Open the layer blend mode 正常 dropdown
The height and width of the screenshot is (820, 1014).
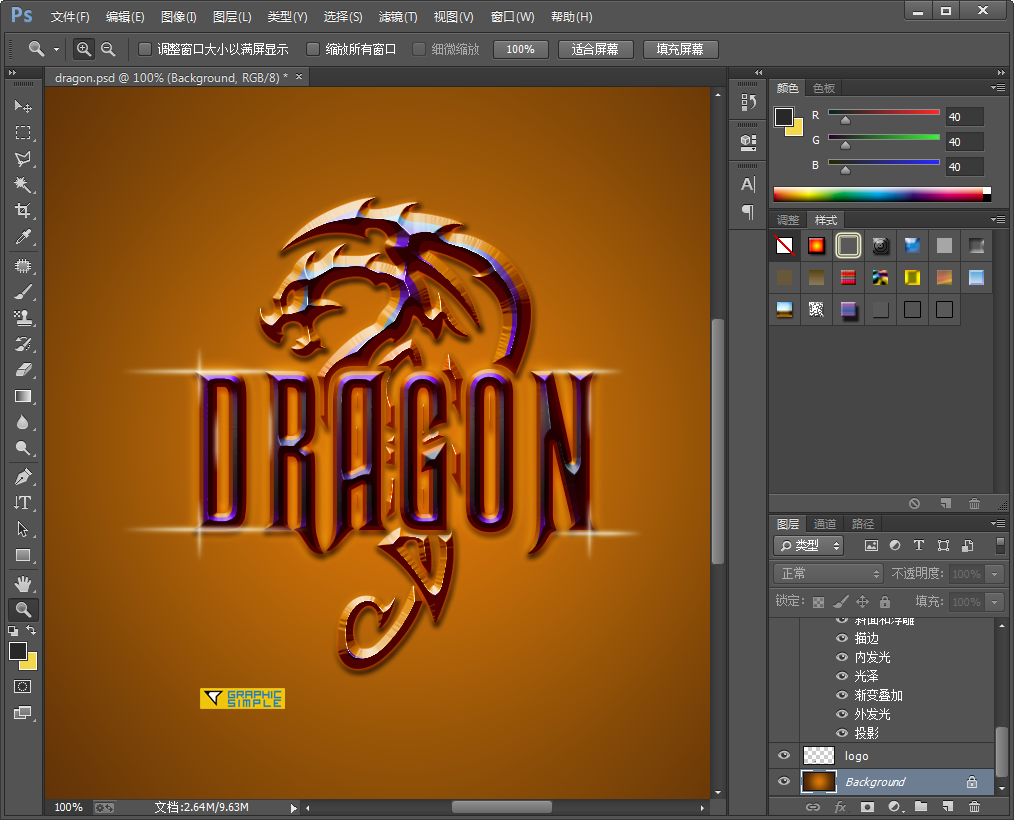830,574
